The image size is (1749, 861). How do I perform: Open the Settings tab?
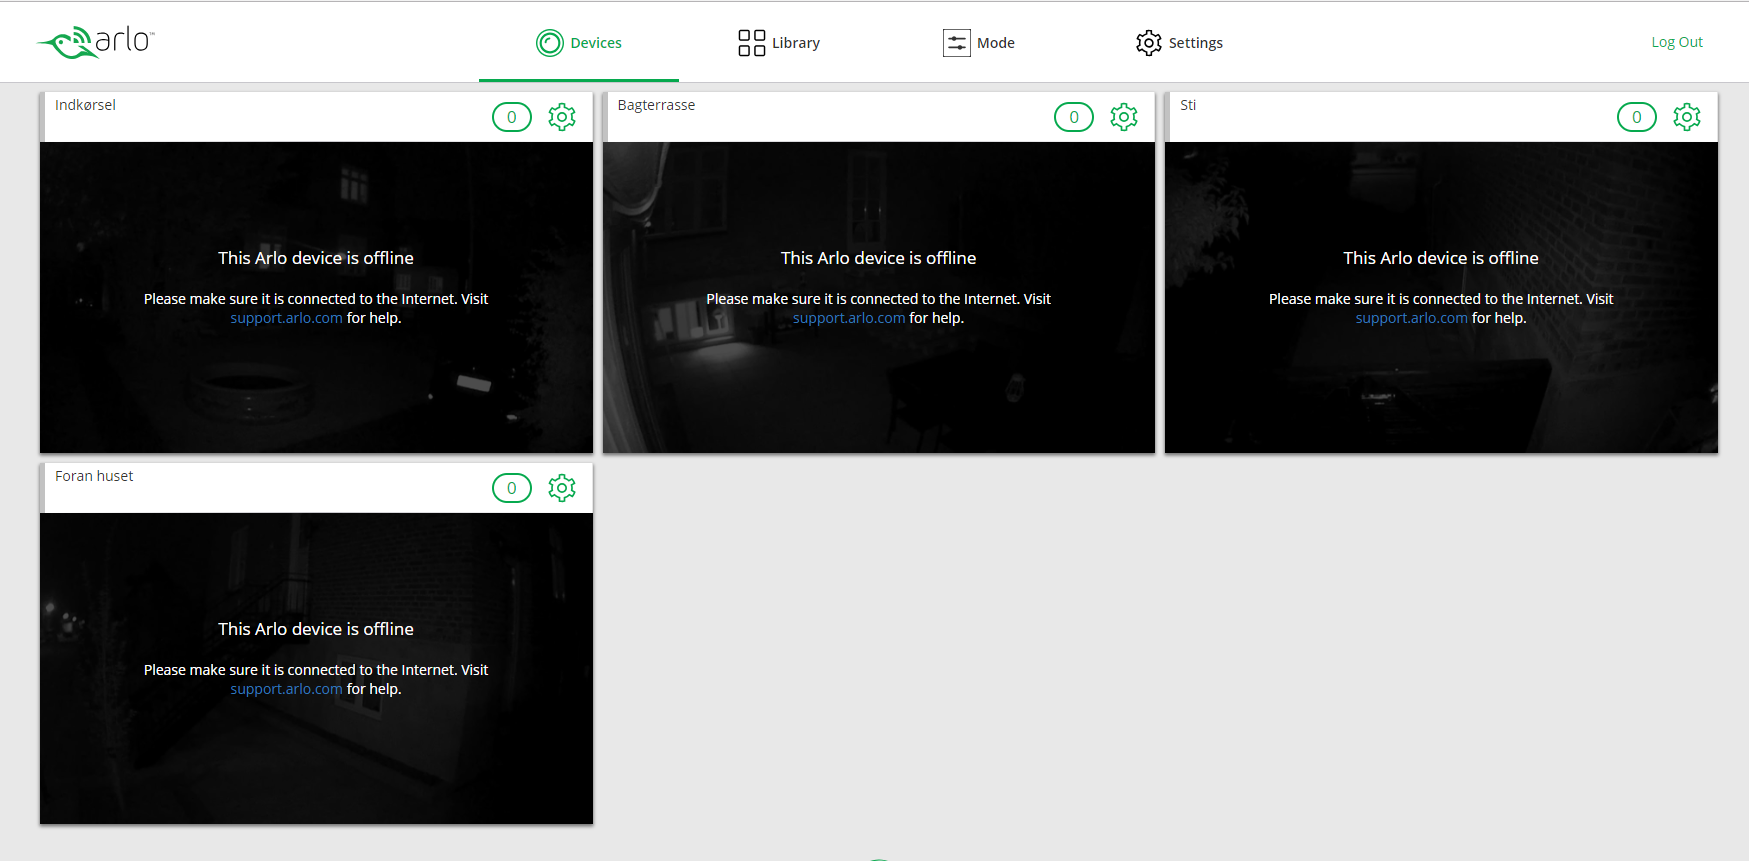tap(1179, 42)
